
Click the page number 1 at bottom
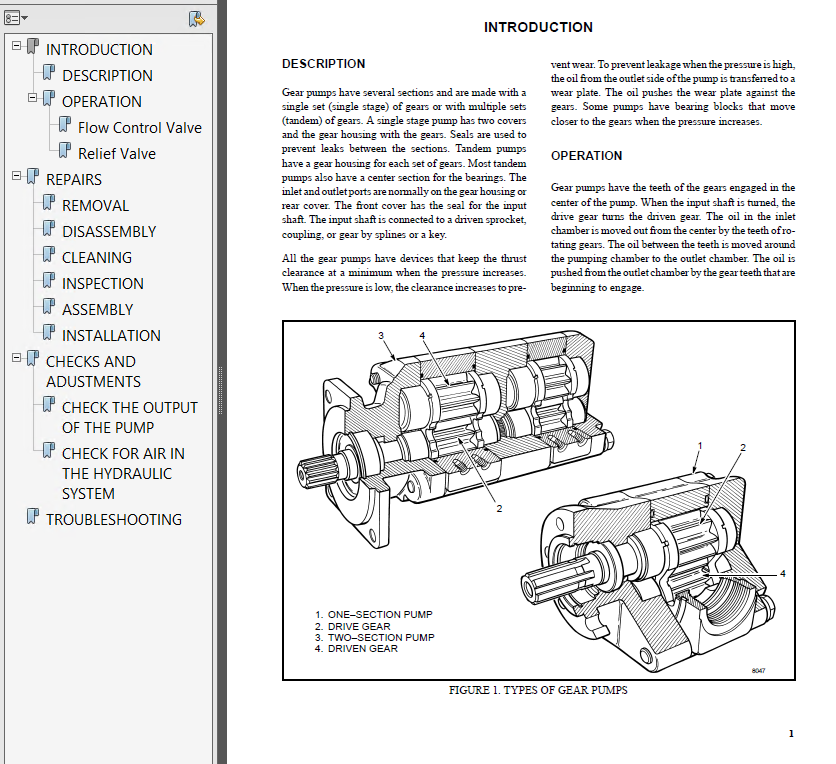[x=791, y=734]
